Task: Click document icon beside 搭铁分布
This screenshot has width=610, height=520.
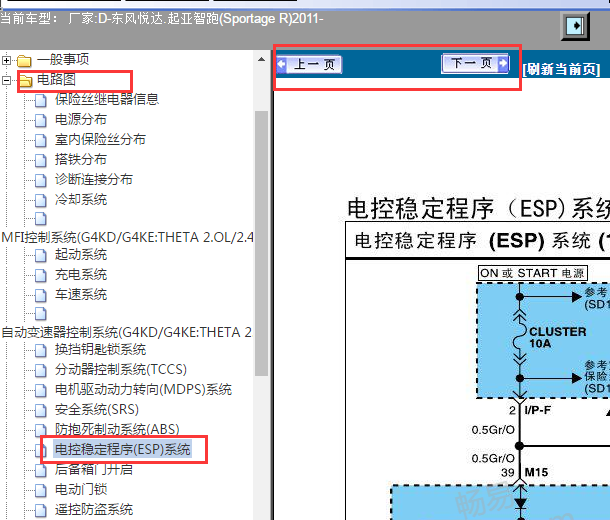Action: [x=40, y=160]
